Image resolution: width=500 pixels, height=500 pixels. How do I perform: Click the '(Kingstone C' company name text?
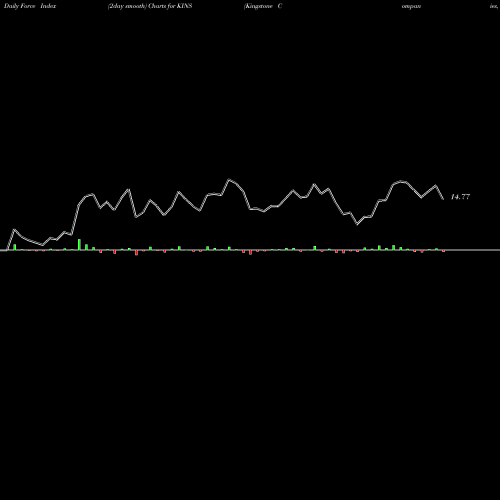tap(263, 6)
